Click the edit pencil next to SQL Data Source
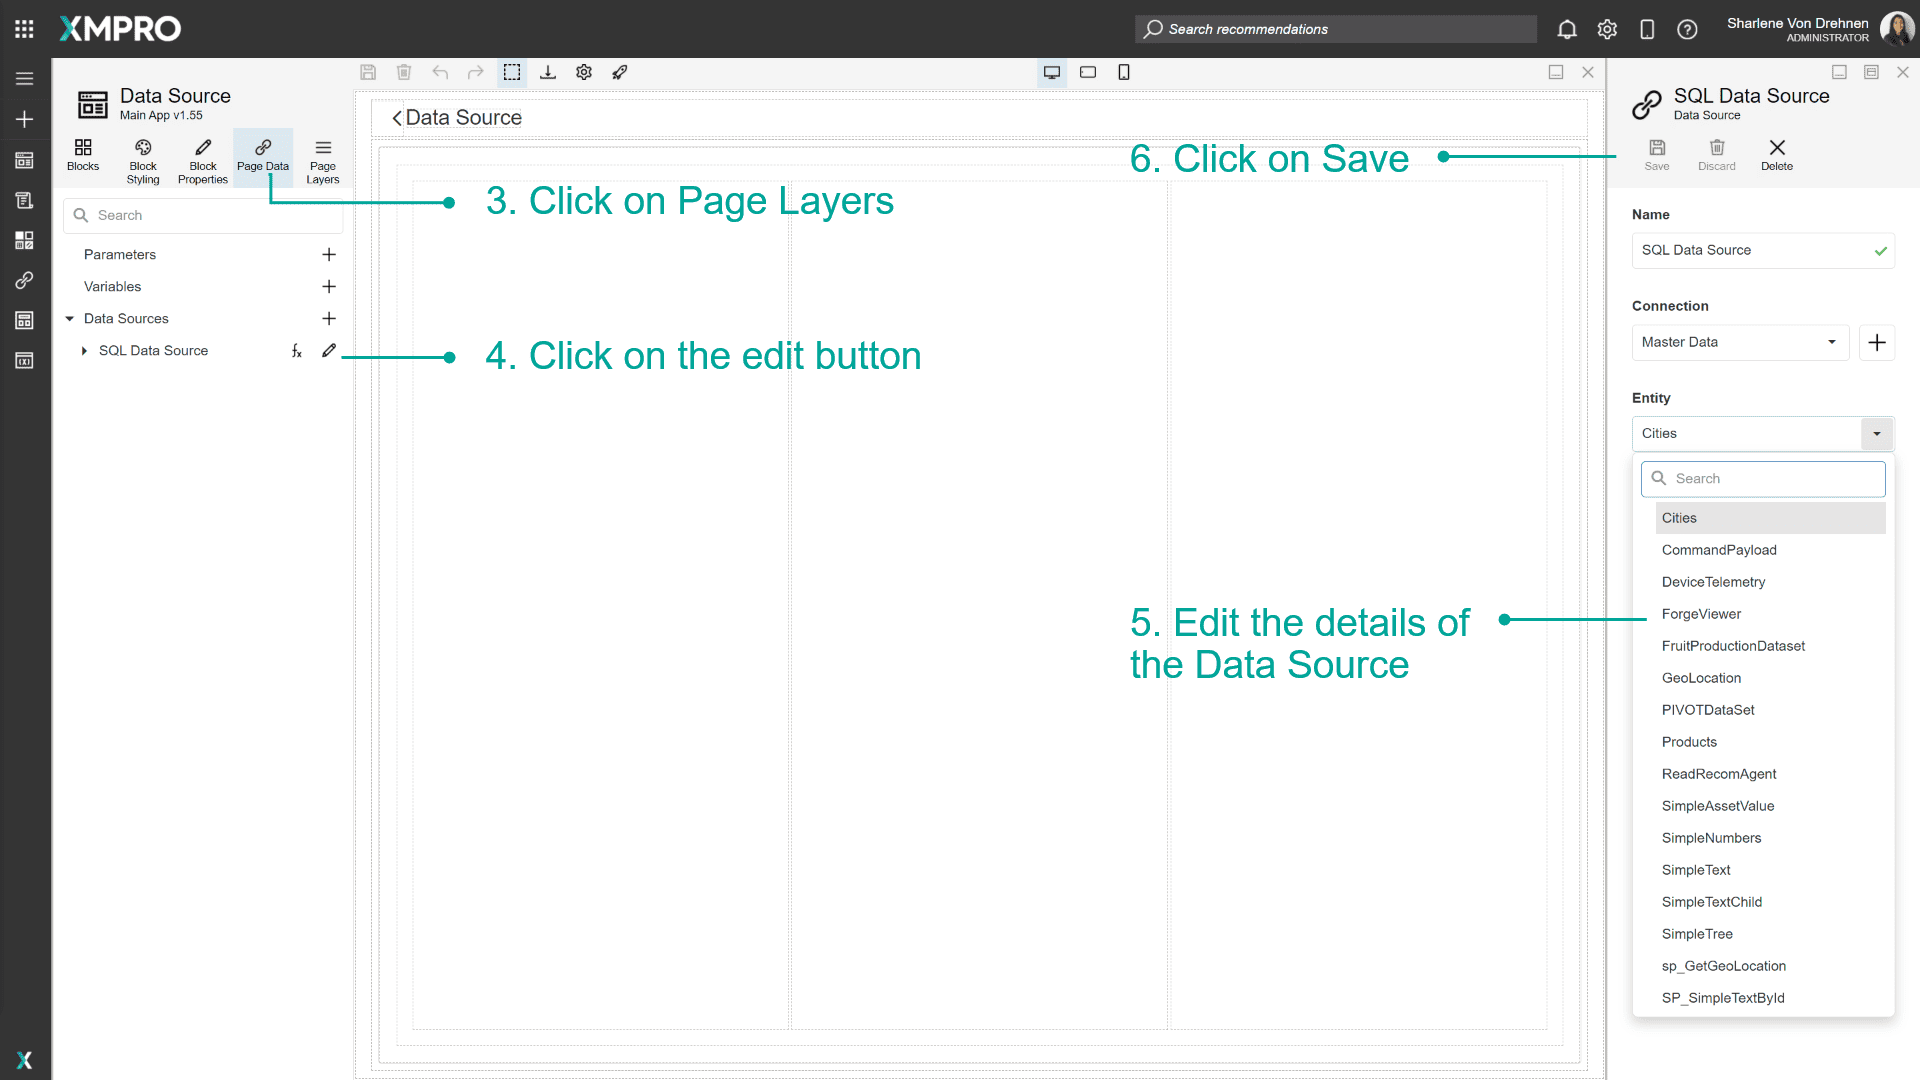The image size is (1920, 1080). point(329,351)
